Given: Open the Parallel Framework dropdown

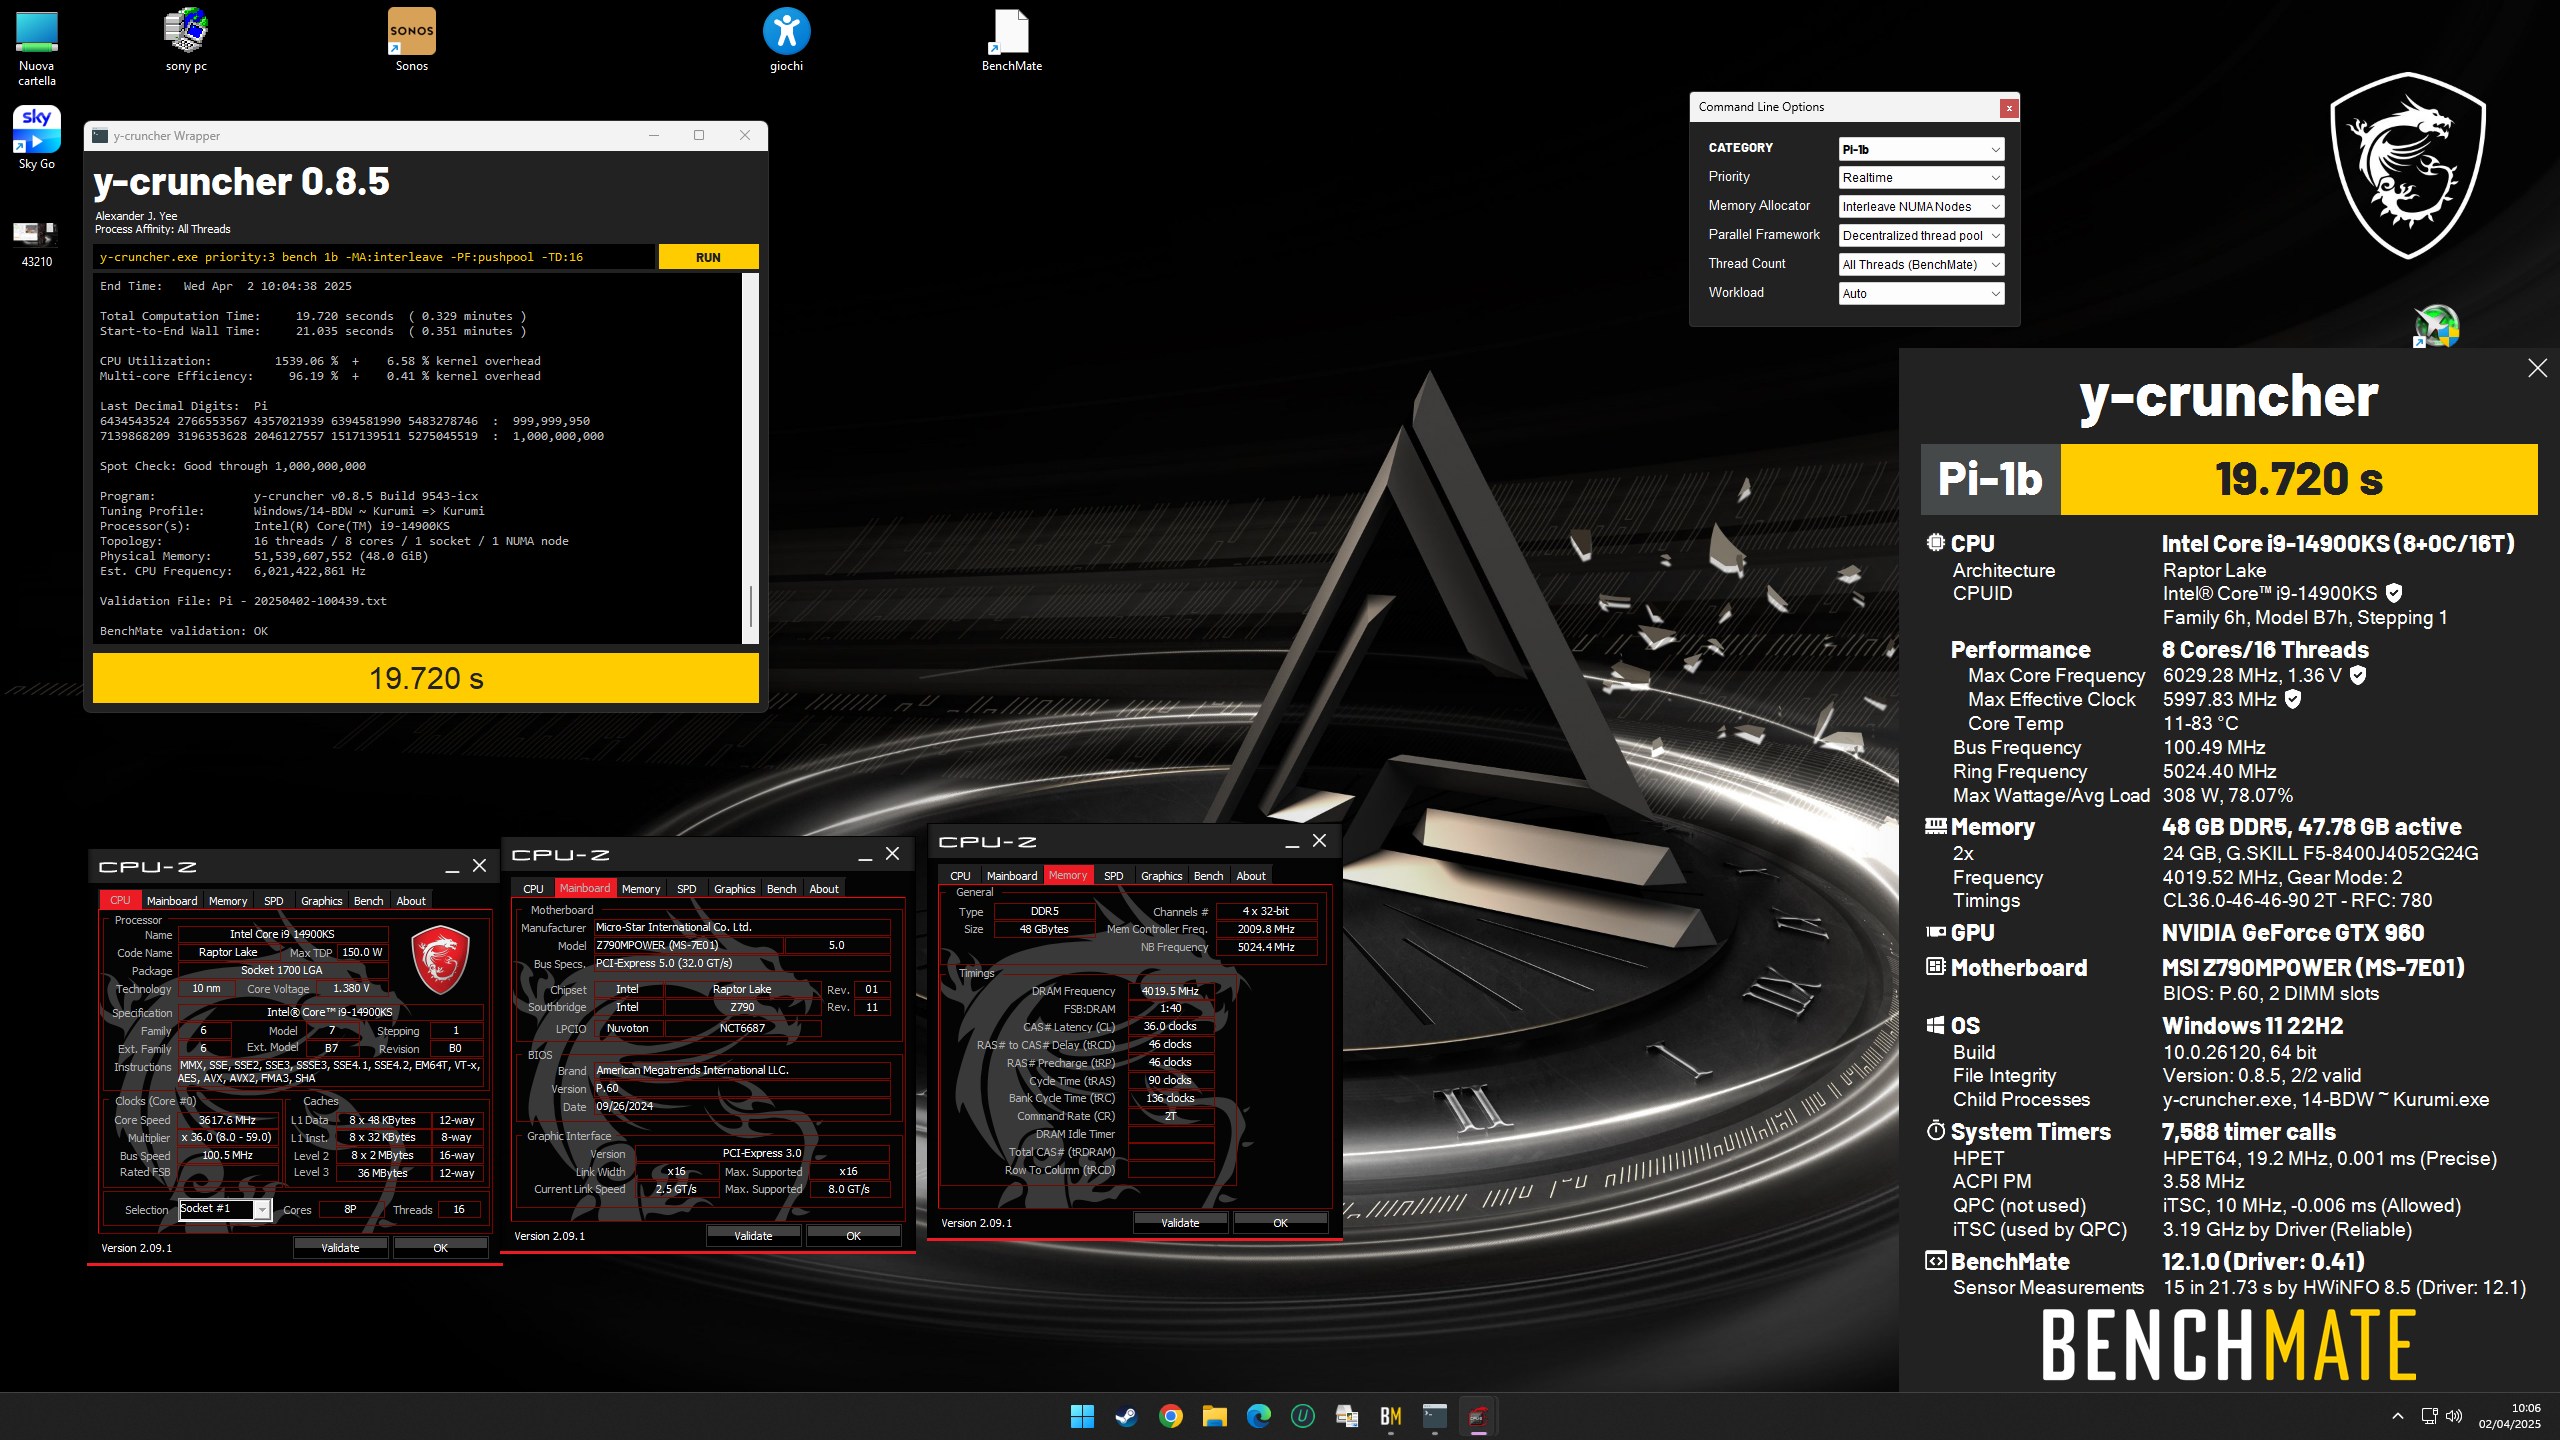Looking at the screenshot, I should coord(1921,236).
